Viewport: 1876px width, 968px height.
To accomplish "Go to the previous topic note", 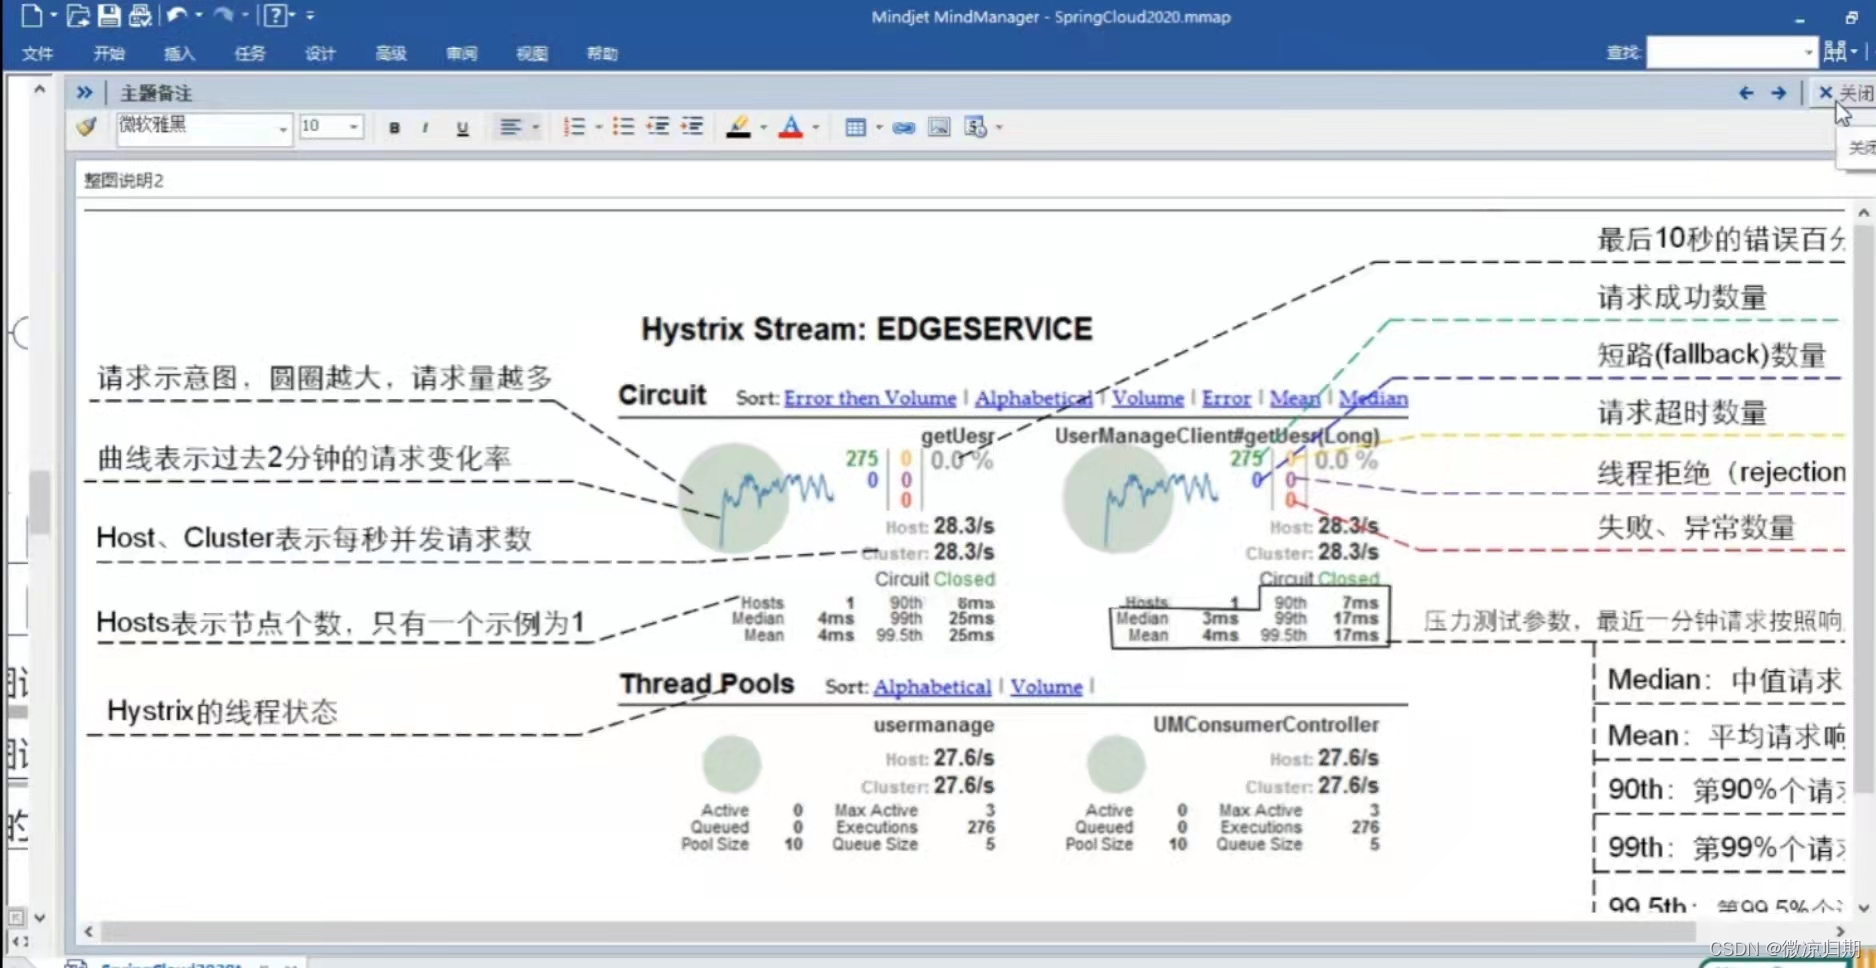I will click(x=1746, y=93).
